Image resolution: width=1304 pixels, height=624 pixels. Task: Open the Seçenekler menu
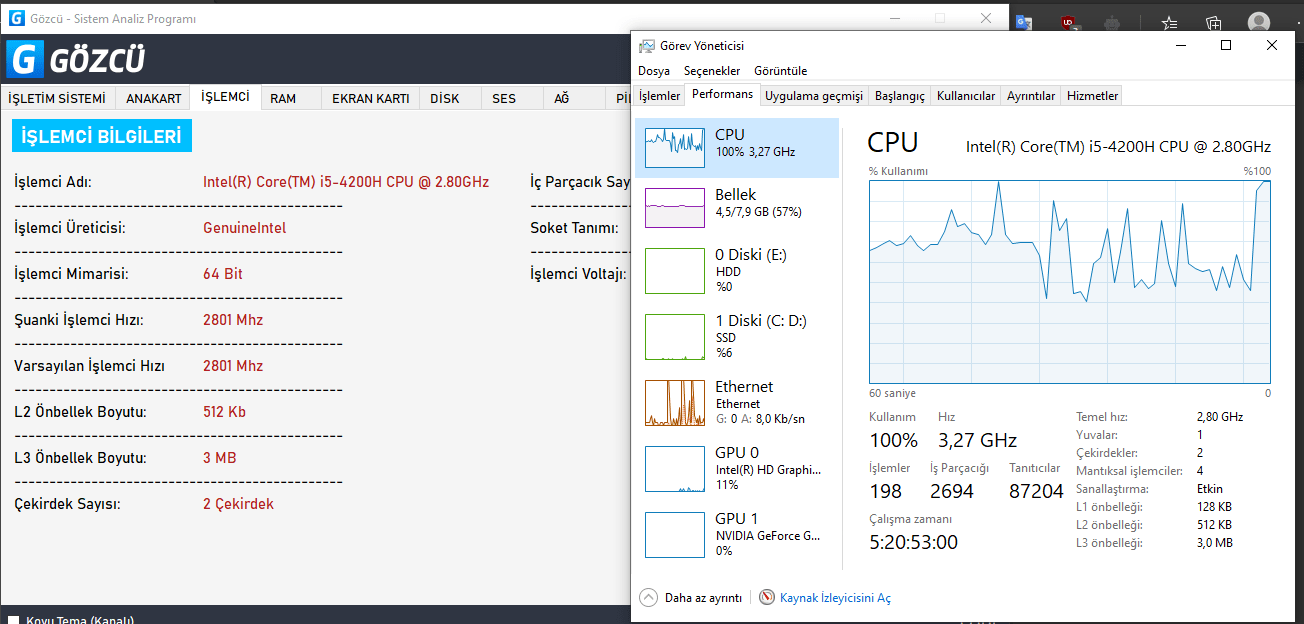(x=712, y=71)
